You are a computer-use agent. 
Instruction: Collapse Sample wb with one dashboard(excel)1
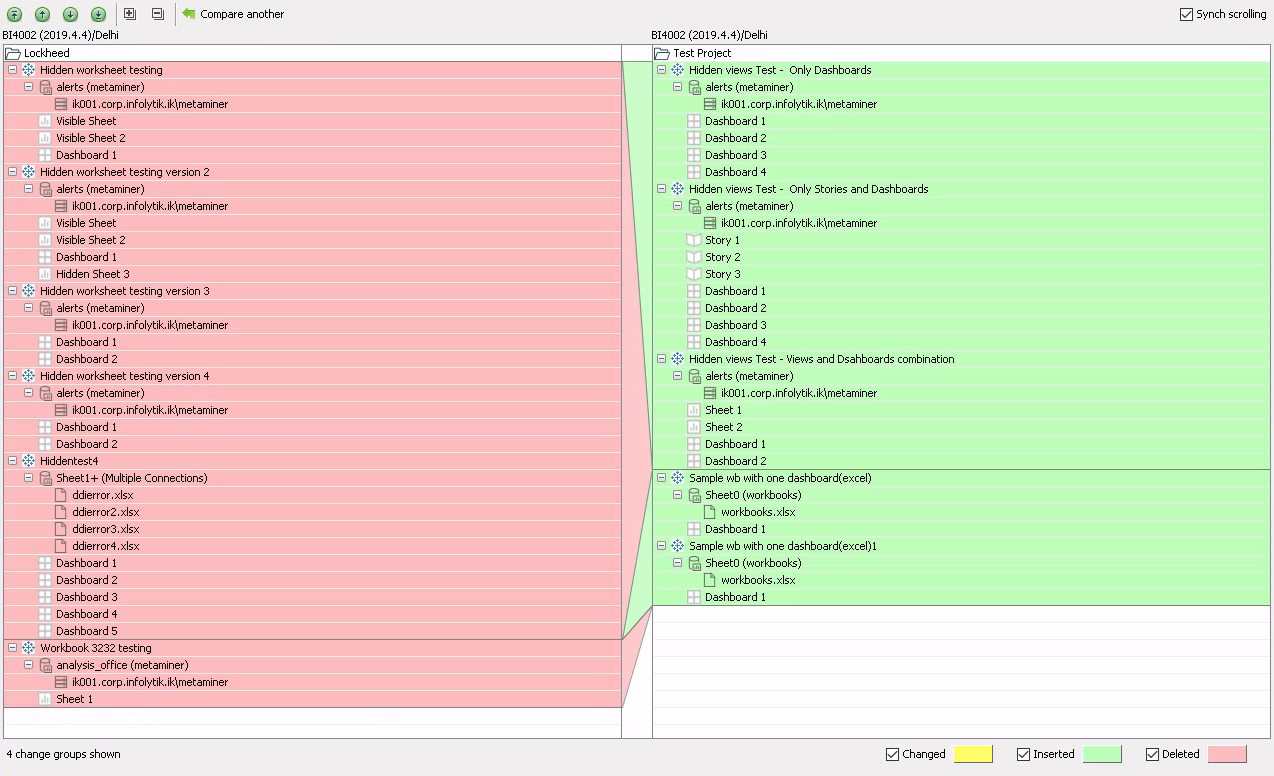(x=662, y=546)
